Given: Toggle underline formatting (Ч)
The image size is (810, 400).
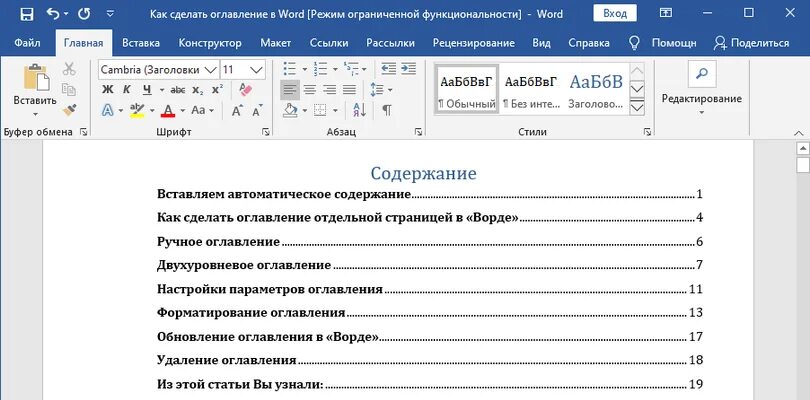Looking at the screenshot, I should (147, 89).
